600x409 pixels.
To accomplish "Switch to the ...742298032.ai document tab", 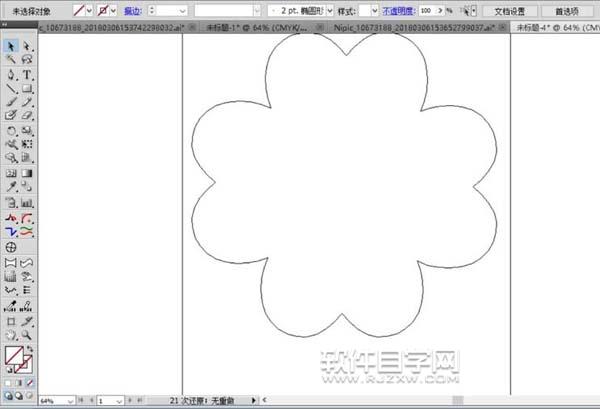I will 112,28.
